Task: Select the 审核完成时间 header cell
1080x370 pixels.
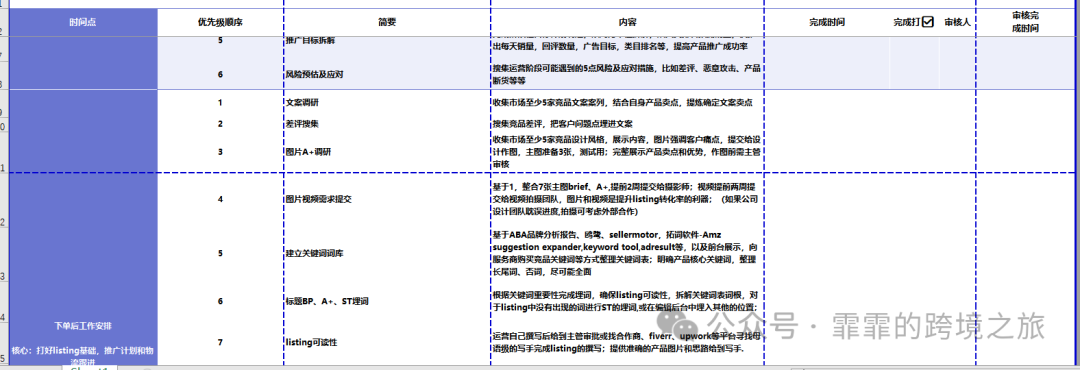Action: click(1026, 23)
